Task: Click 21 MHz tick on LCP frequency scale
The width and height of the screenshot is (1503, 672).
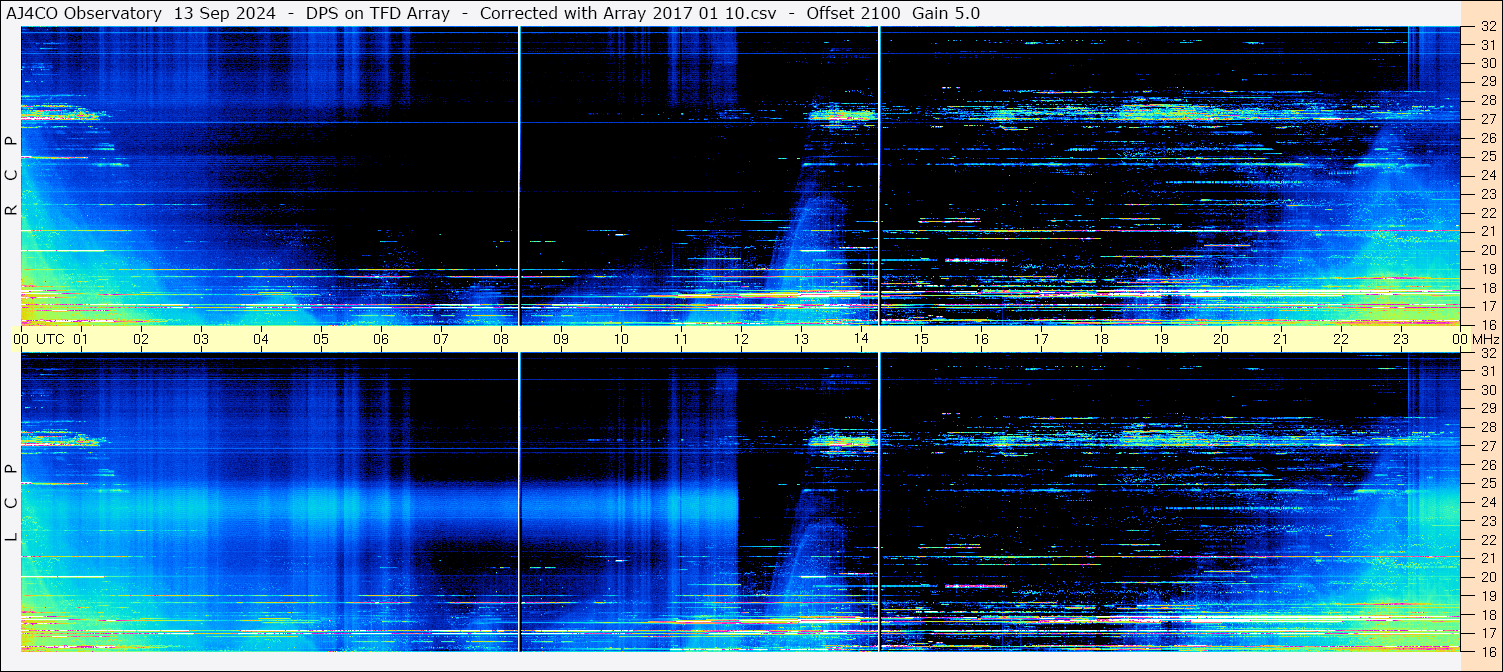Action: point(1488,558)
